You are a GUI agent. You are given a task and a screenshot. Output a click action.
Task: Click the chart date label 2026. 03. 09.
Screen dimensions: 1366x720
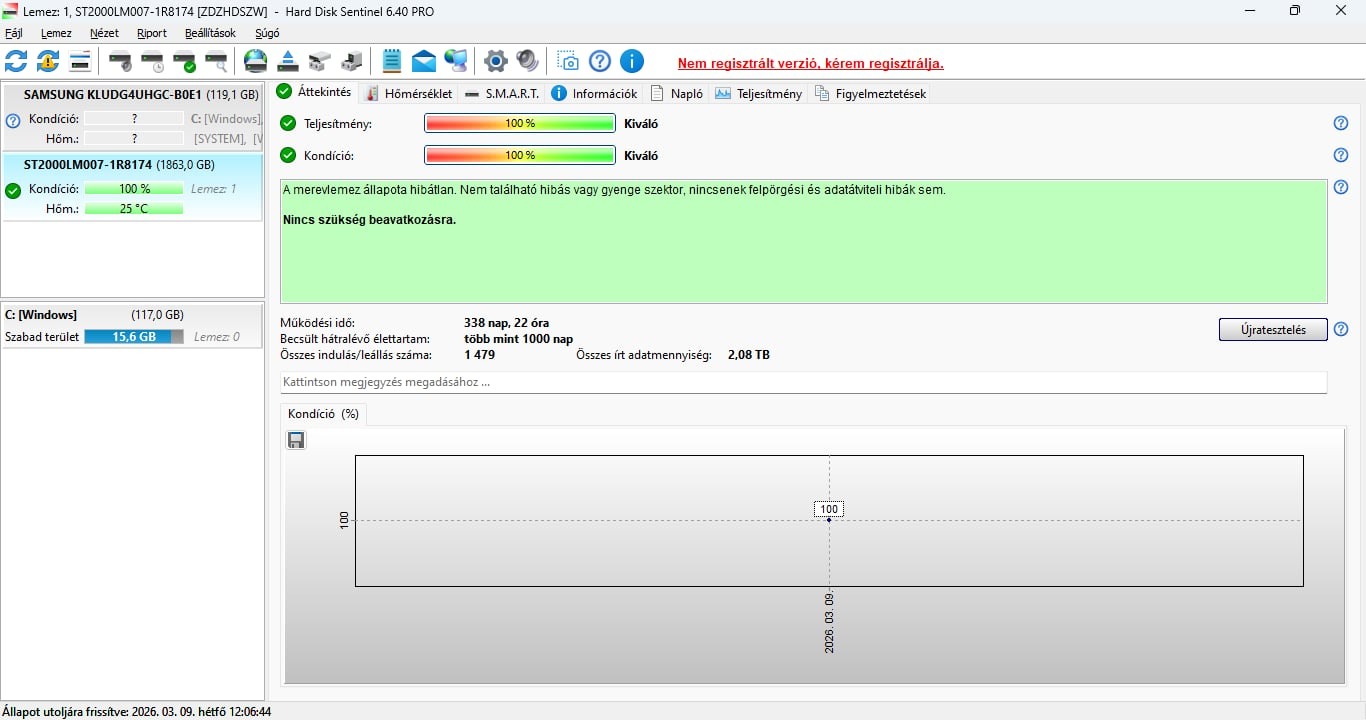point(829,622)
